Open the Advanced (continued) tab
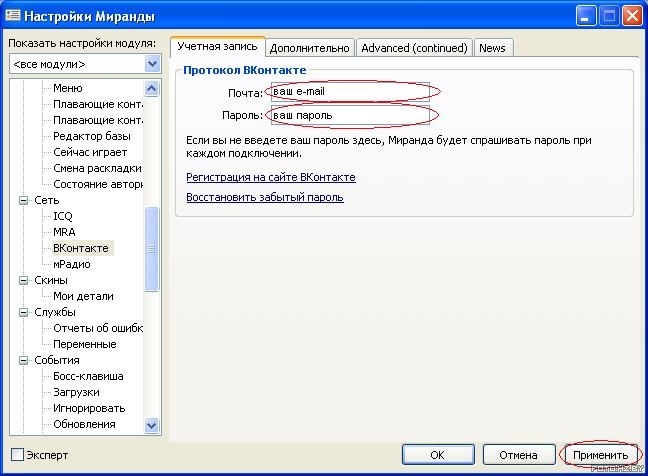The height and width of the screenshot is (476, 648). [414, 48]
